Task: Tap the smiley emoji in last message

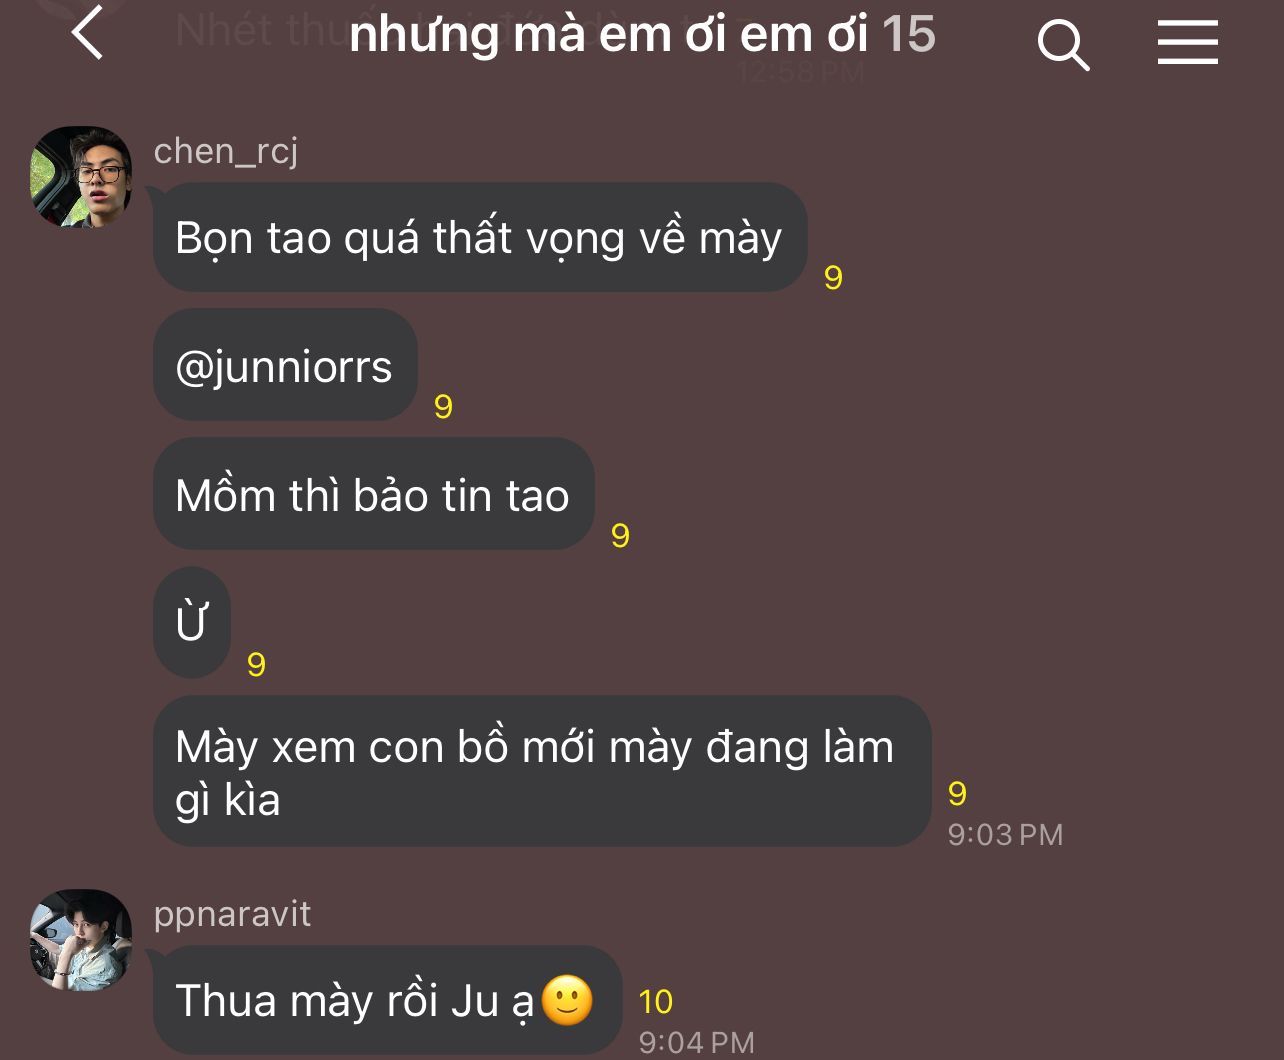Action: 567,1000
